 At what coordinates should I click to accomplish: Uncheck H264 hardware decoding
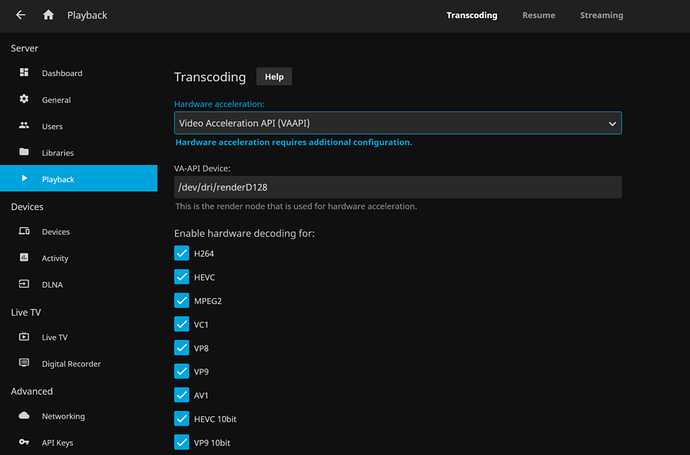(181, 254)
